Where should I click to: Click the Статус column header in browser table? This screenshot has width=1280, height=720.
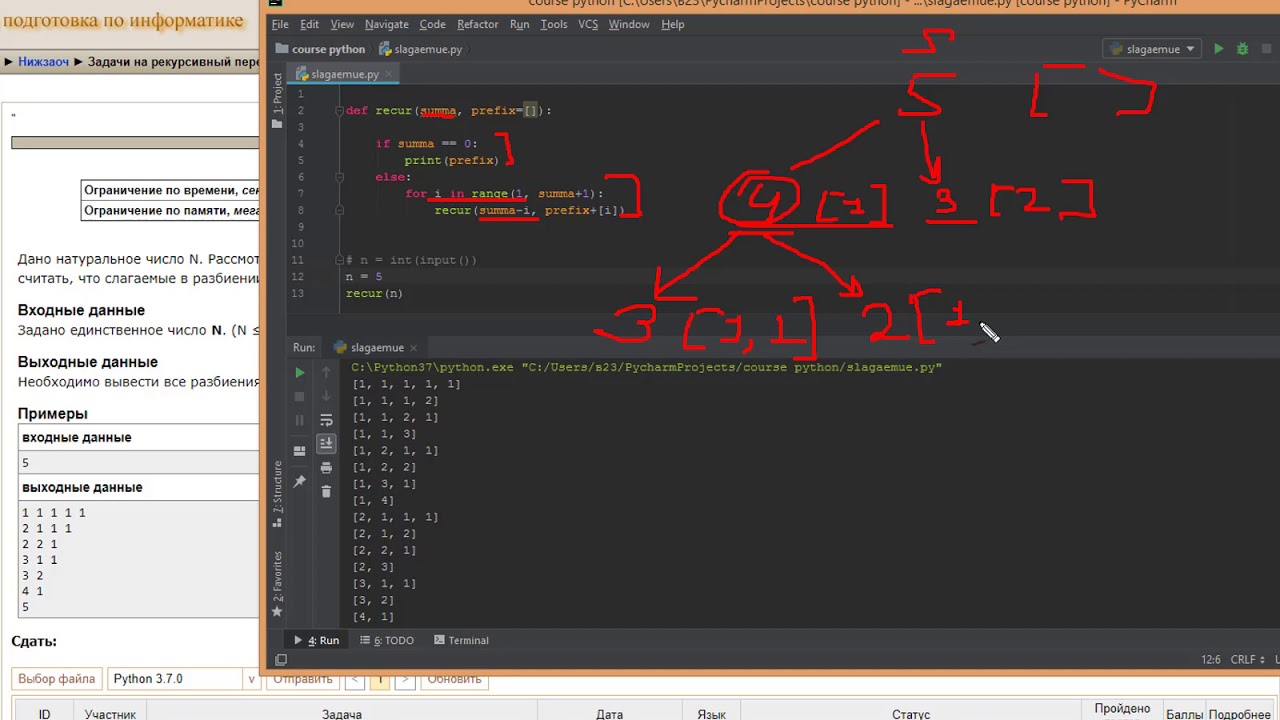tap(911, 714)
